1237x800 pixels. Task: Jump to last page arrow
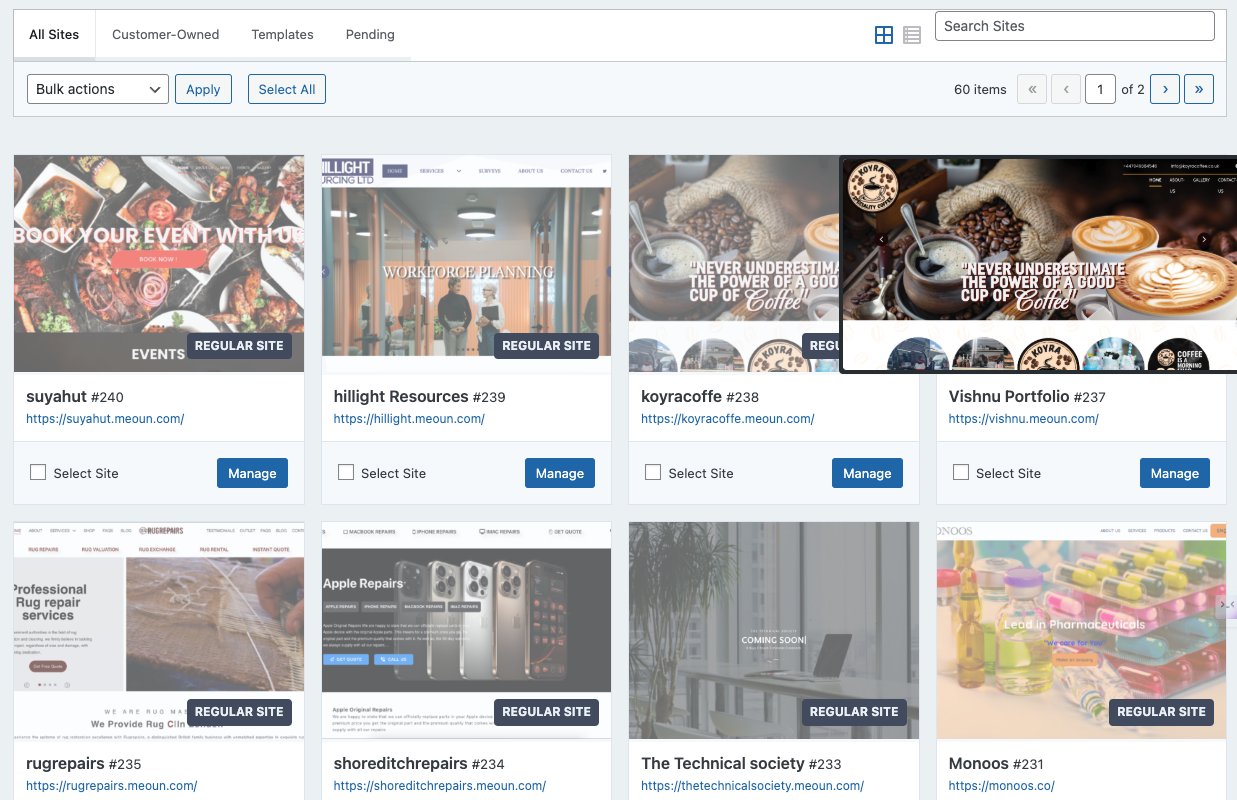tap(1198, 89)
